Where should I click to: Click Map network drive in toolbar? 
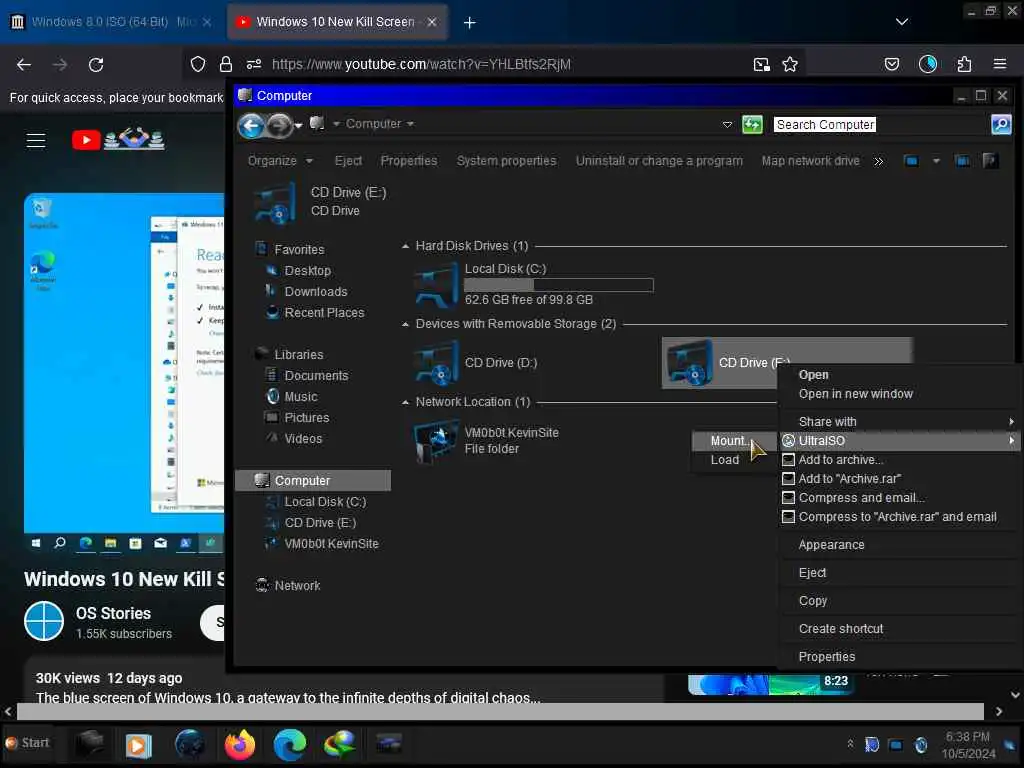(810, 161)
